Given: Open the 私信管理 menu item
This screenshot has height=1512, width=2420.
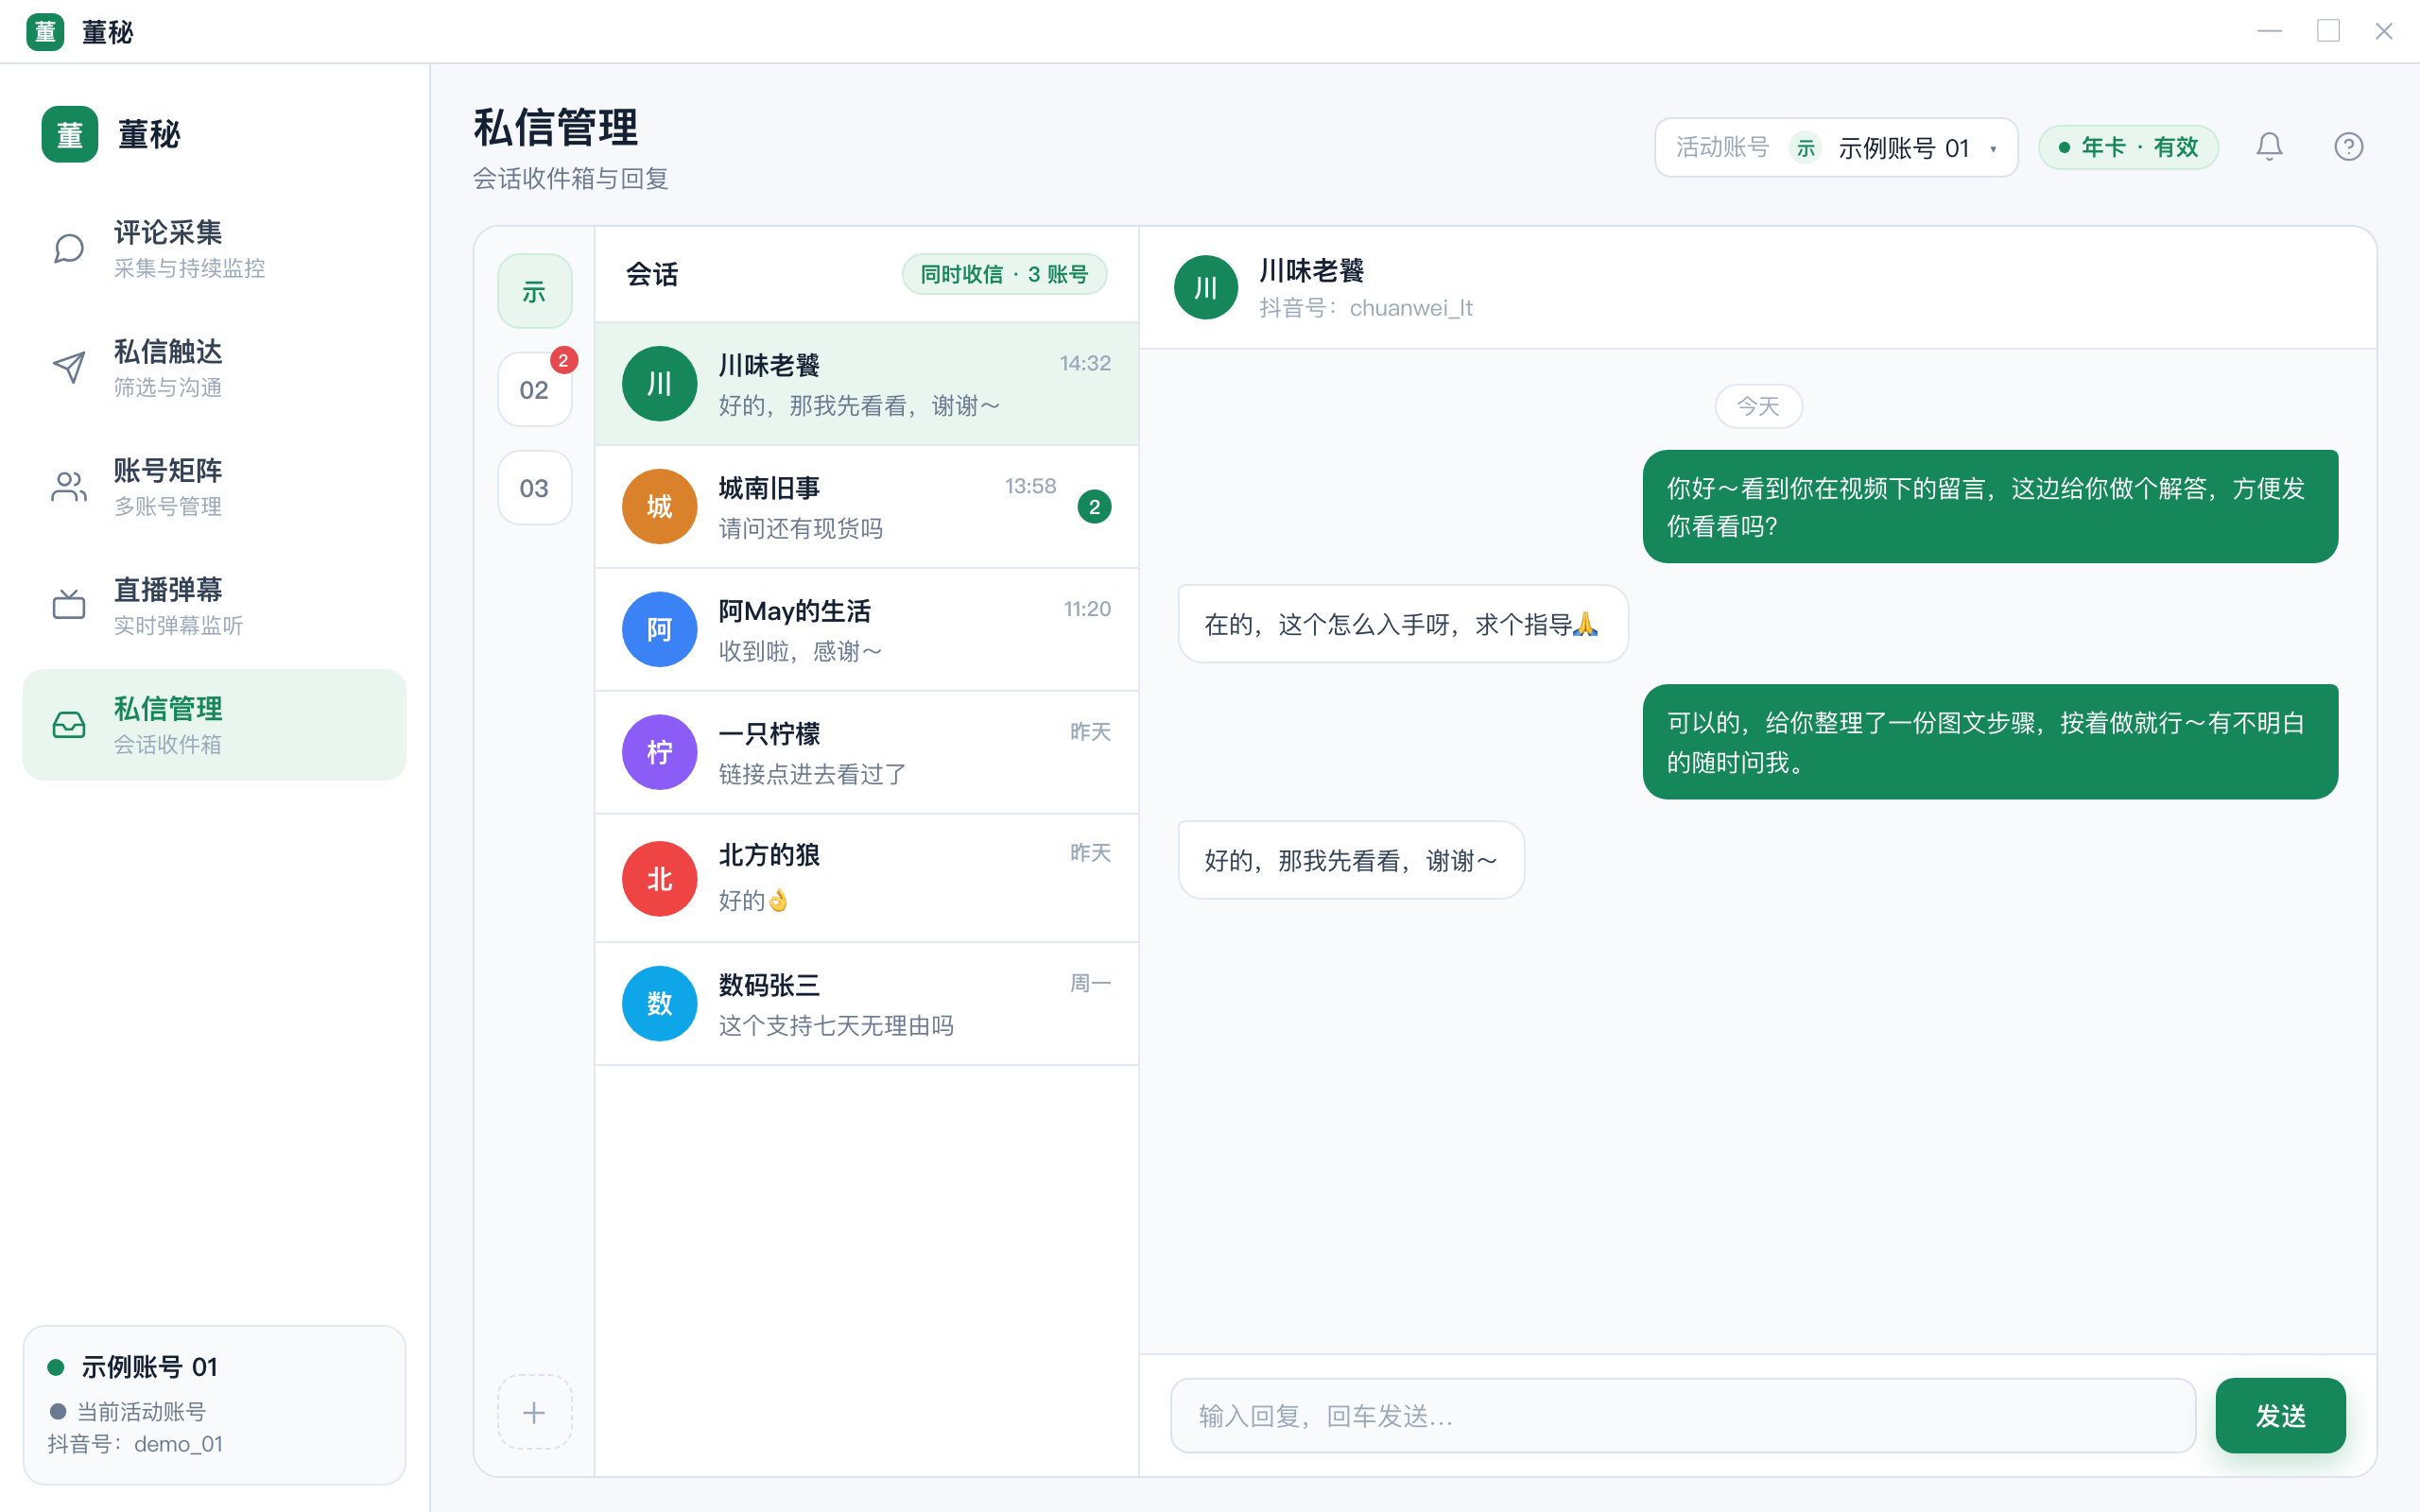Looking at the screenshot, I should (x=214, y=725).
